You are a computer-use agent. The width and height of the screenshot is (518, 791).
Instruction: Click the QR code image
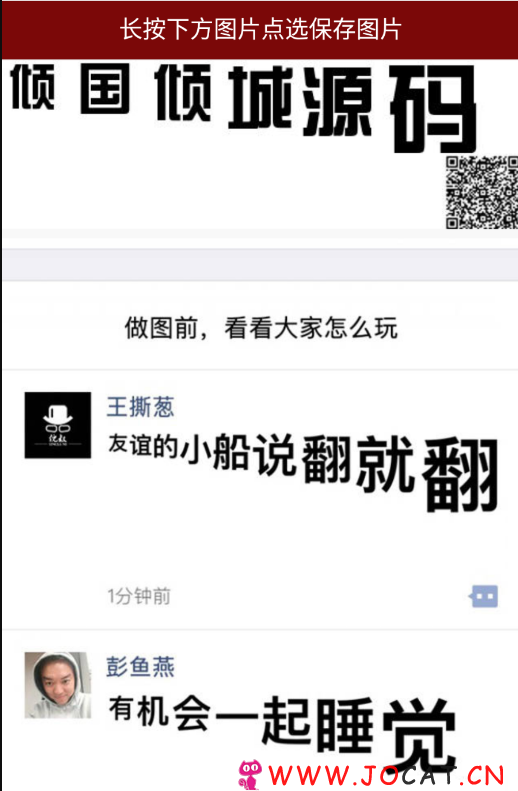click(x=481, y=192)
